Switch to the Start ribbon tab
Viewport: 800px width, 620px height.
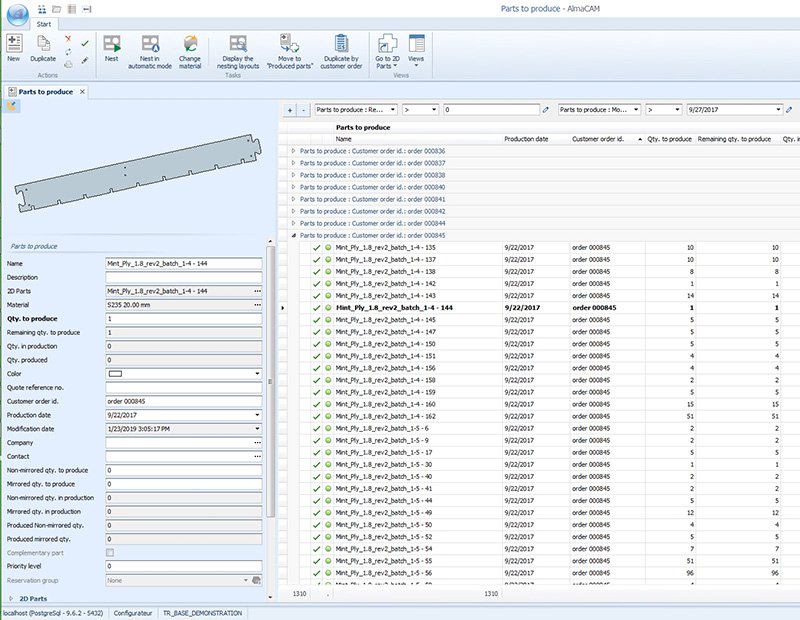(42, 23)
